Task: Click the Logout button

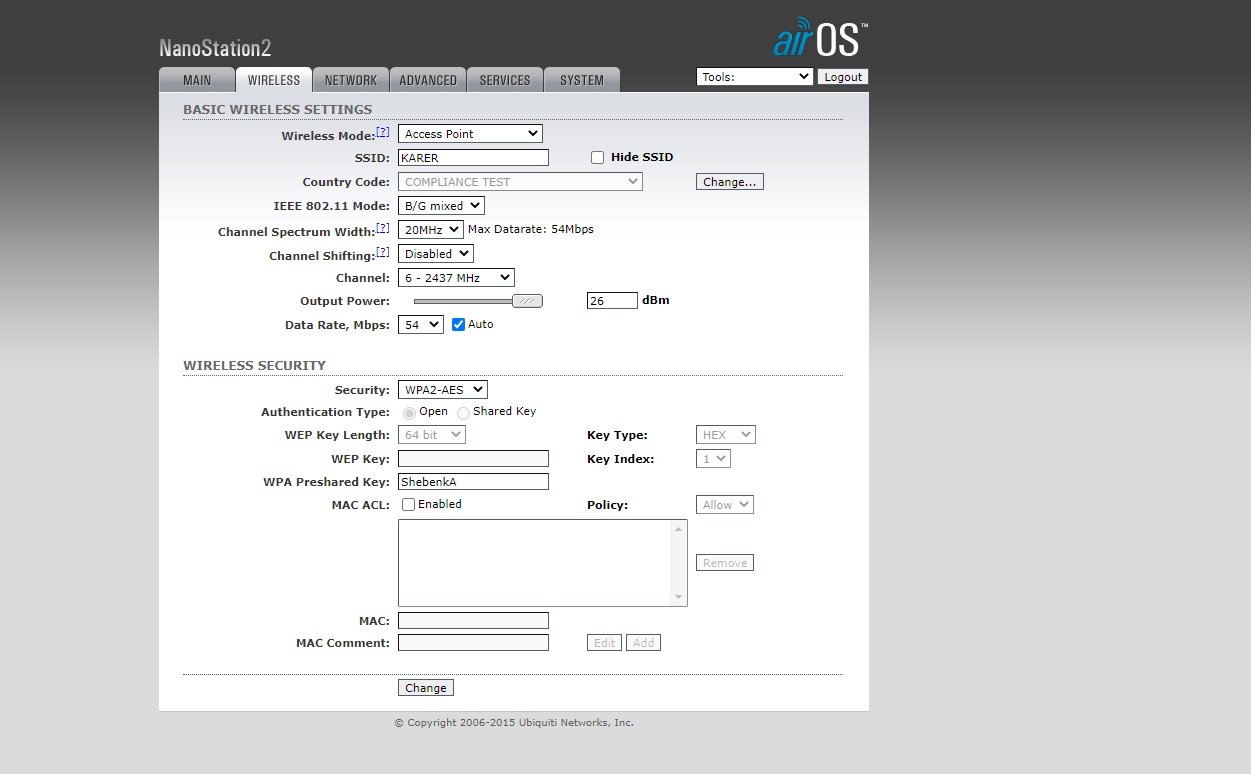Action: tap(843, 77)
